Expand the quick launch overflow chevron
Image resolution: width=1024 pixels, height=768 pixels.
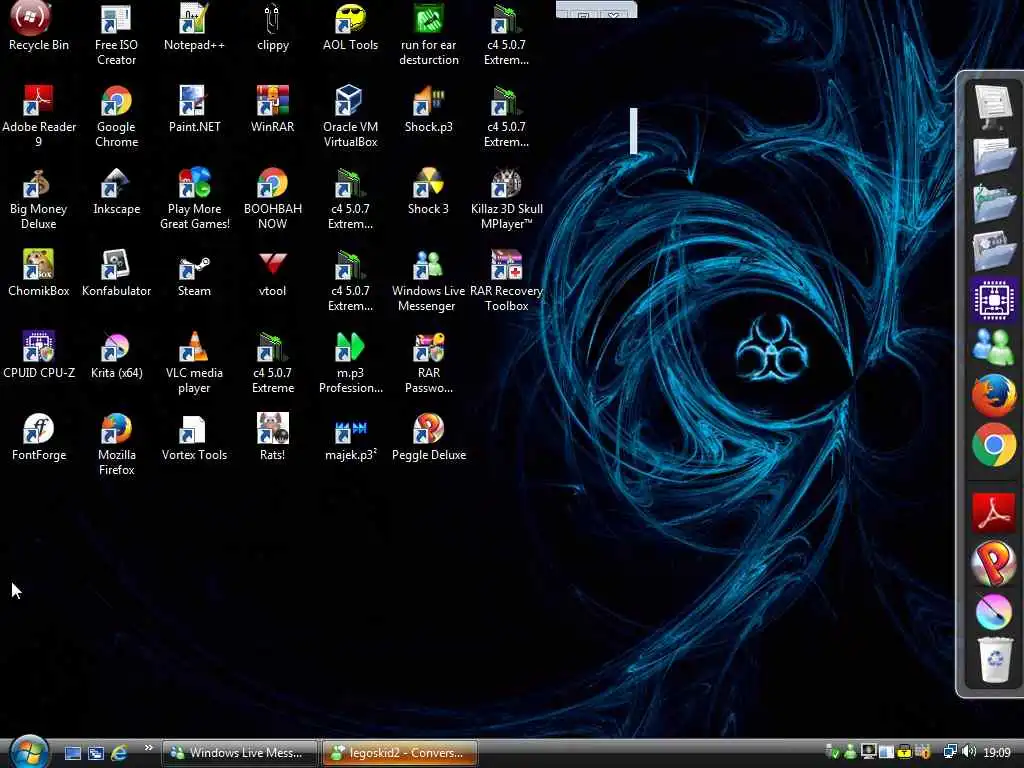point(148,748)
